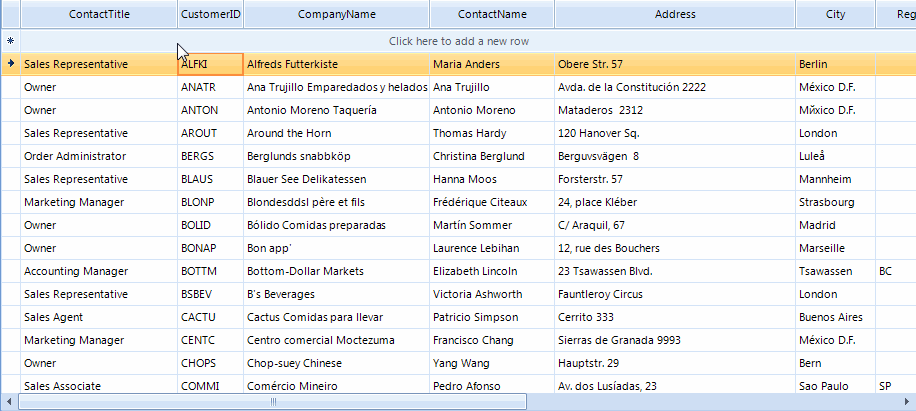
Task: Click the CompanyName column header
Action: pos(336,15)
